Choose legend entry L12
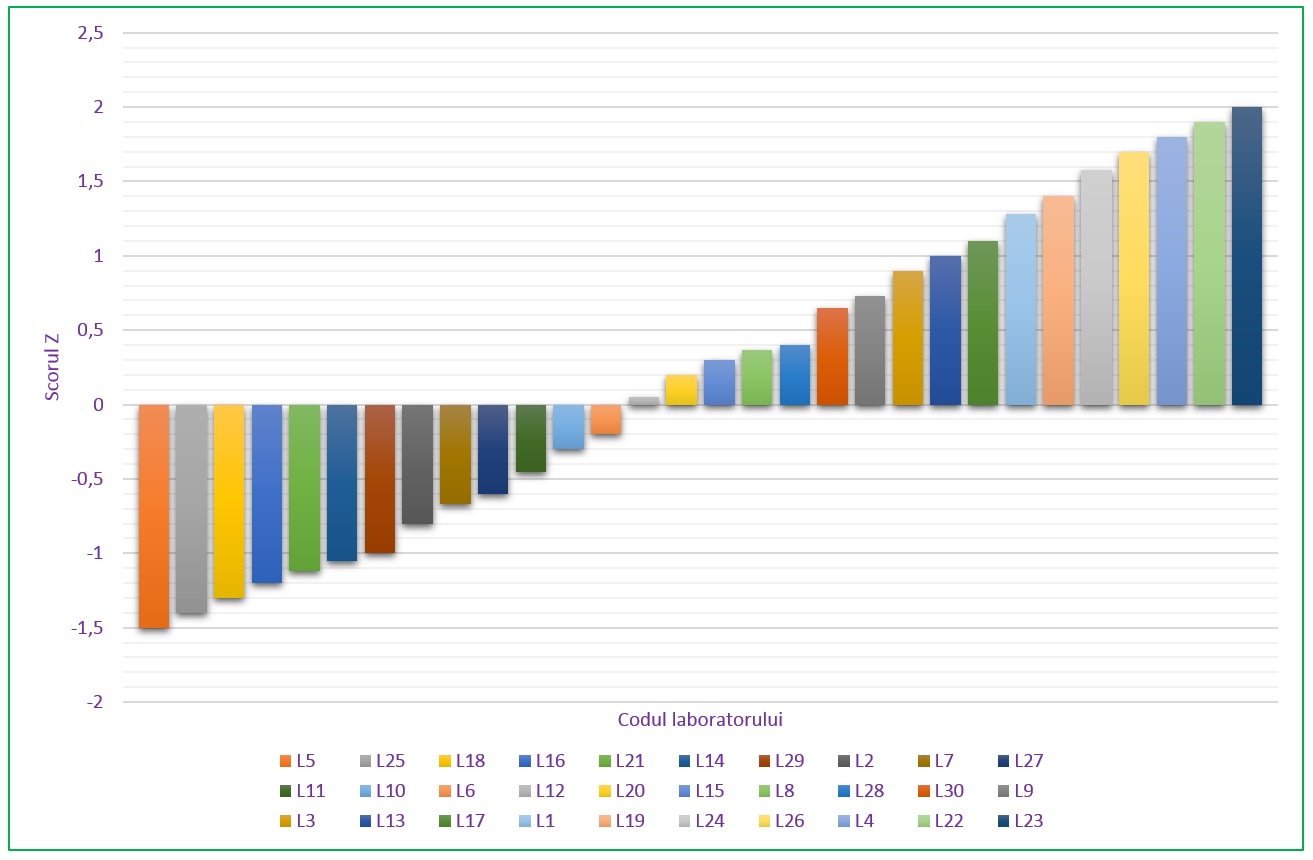 tap(542, 792)
